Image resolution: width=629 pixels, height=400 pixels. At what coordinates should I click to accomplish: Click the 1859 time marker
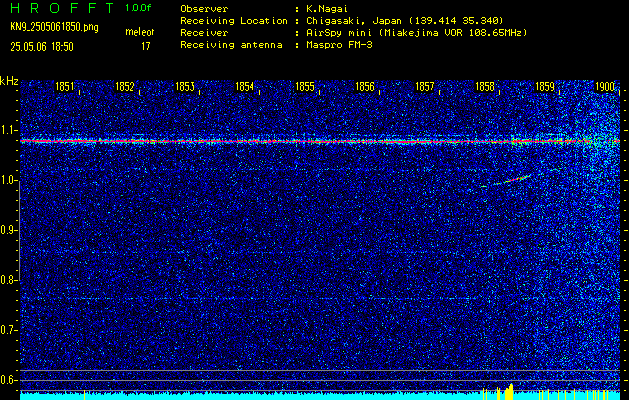[x=545, y=87]
